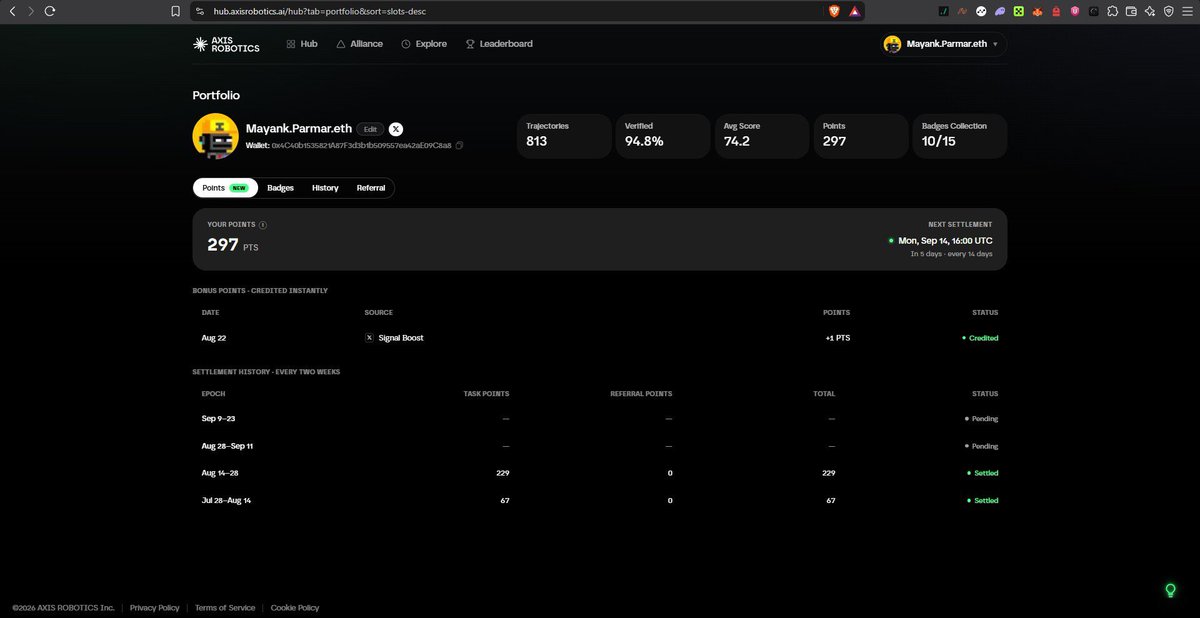Click the Jul 28–Aug 14 epoch row

600,500
